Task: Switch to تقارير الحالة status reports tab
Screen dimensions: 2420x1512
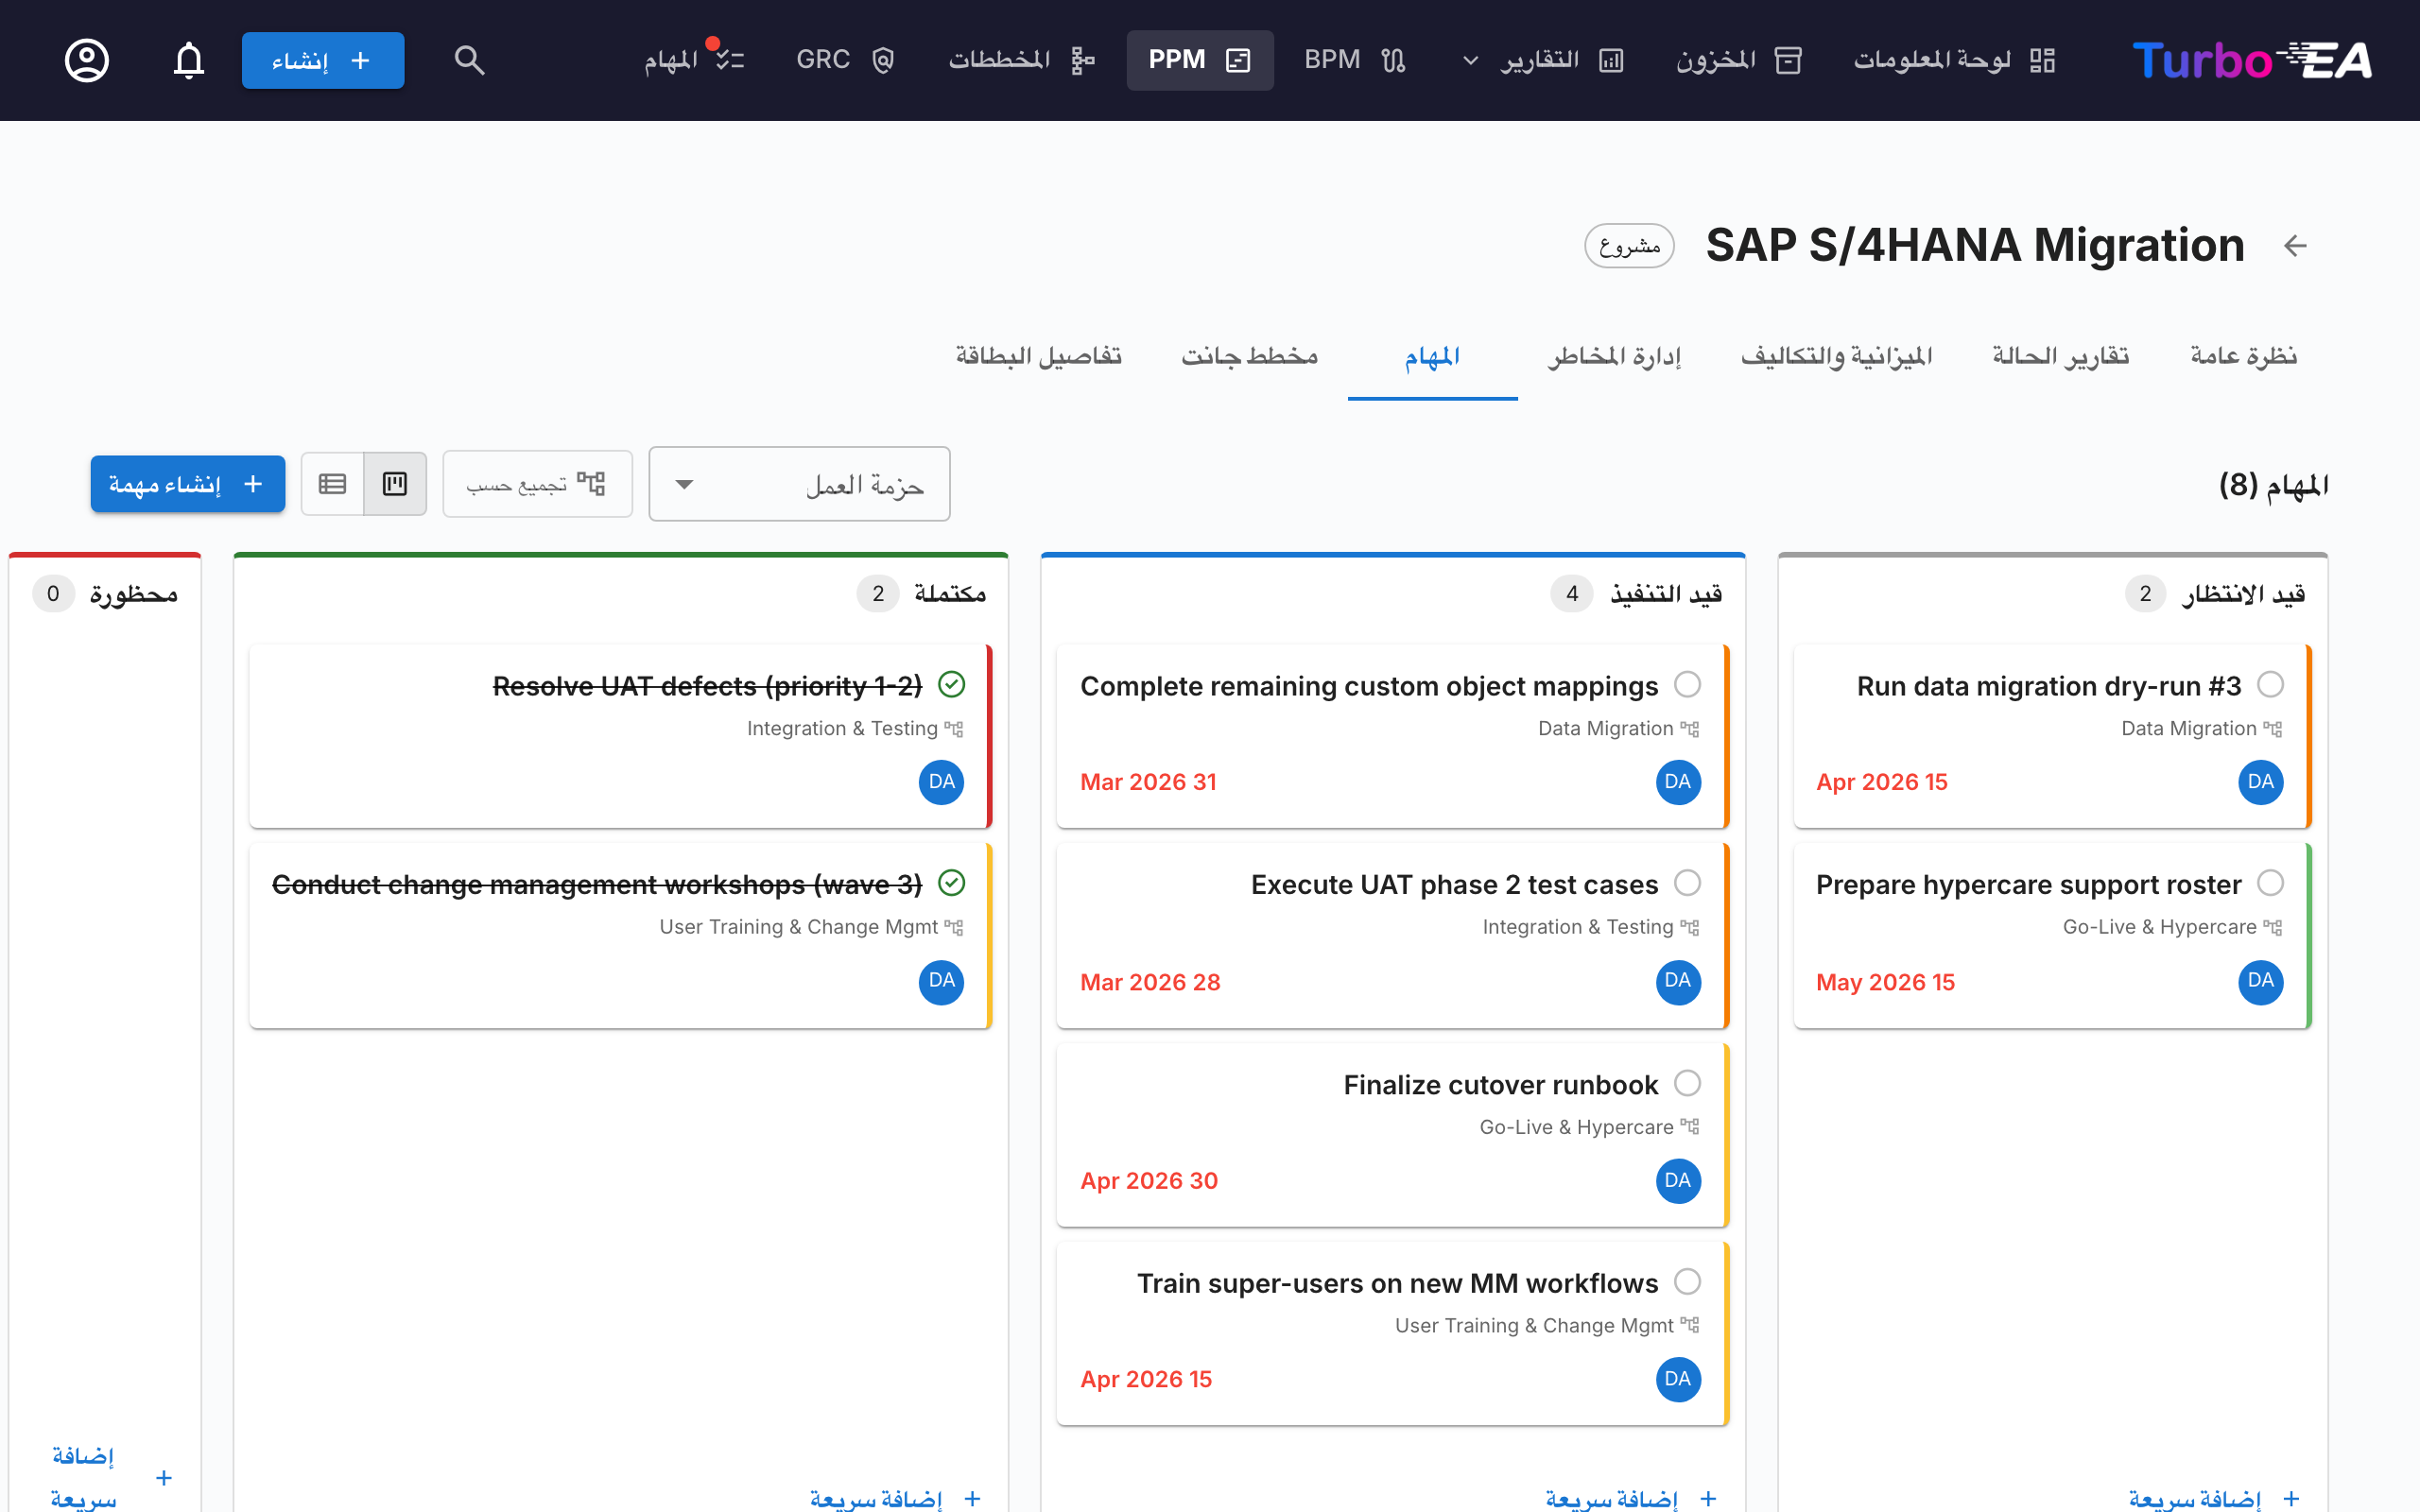Action: tap(2060, 357)
